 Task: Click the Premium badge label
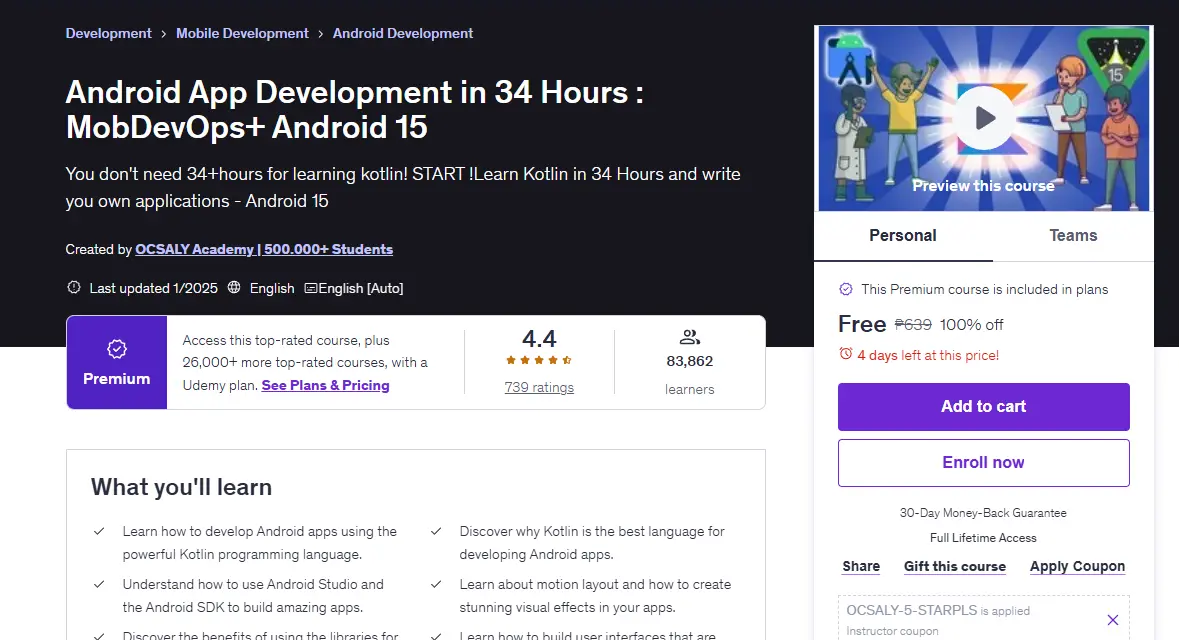117,379
